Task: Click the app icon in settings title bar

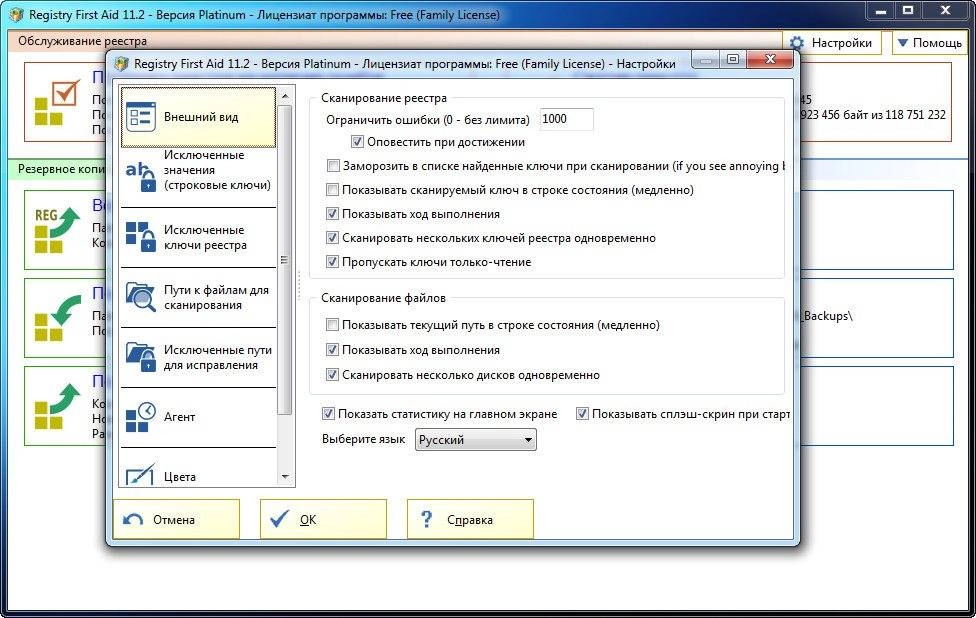Action: coord(122,63)
